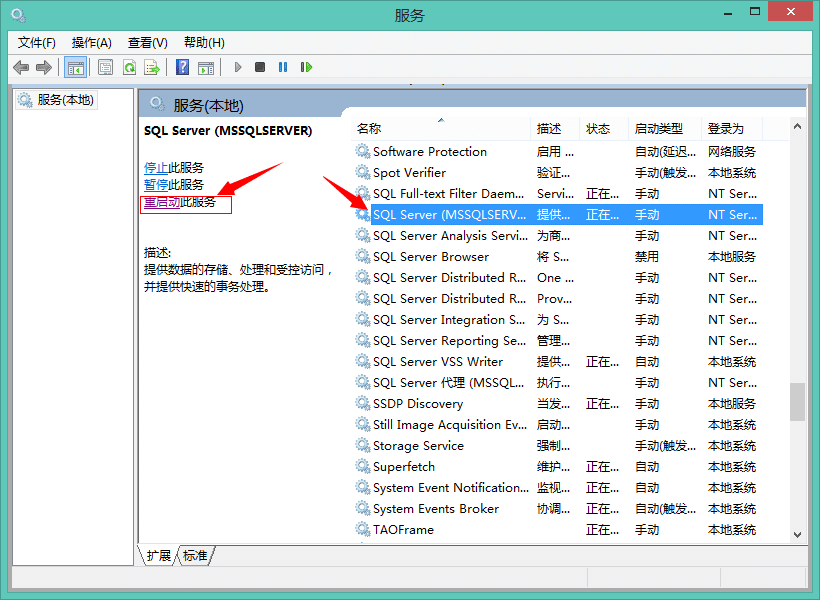This screenshot has width=820, height=600.
Task: Sort by the 名称 column header
Action: (442, 128)
